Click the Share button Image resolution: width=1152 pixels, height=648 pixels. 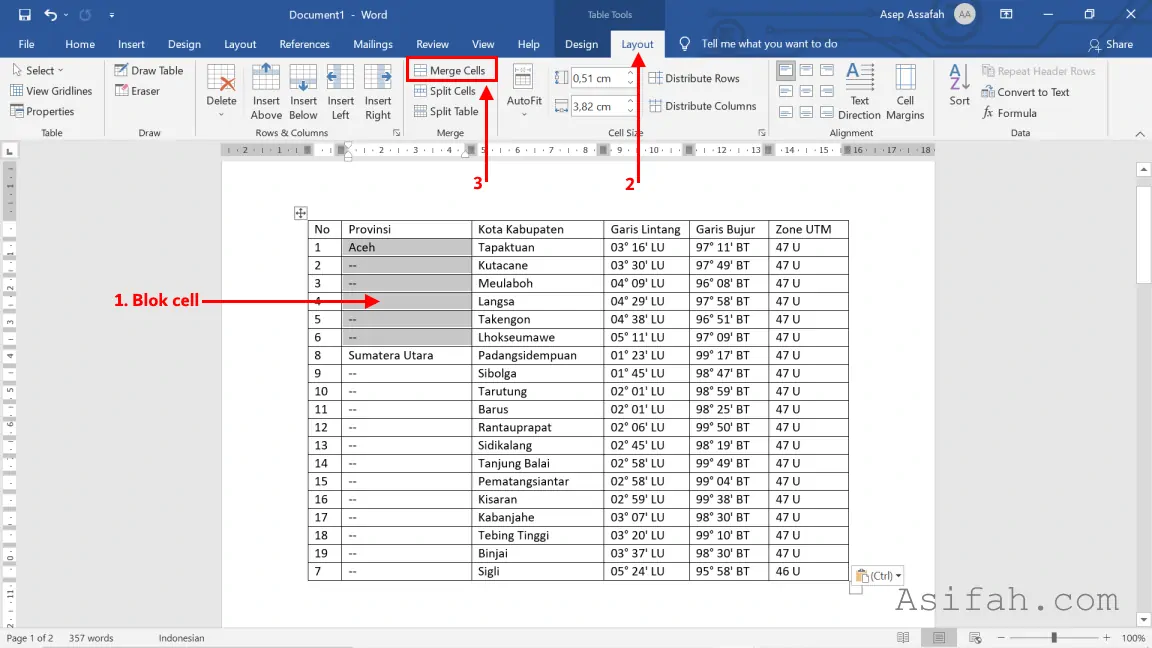(1111, 44)
